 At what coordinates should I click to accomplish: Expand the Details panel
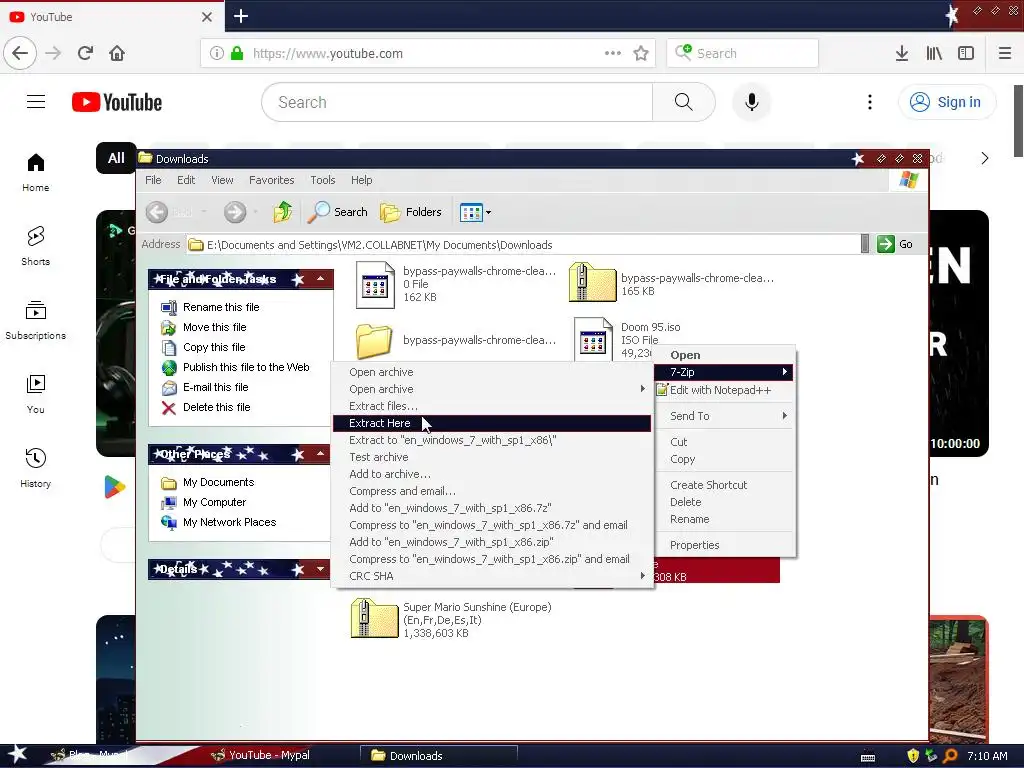coord(321,569)
